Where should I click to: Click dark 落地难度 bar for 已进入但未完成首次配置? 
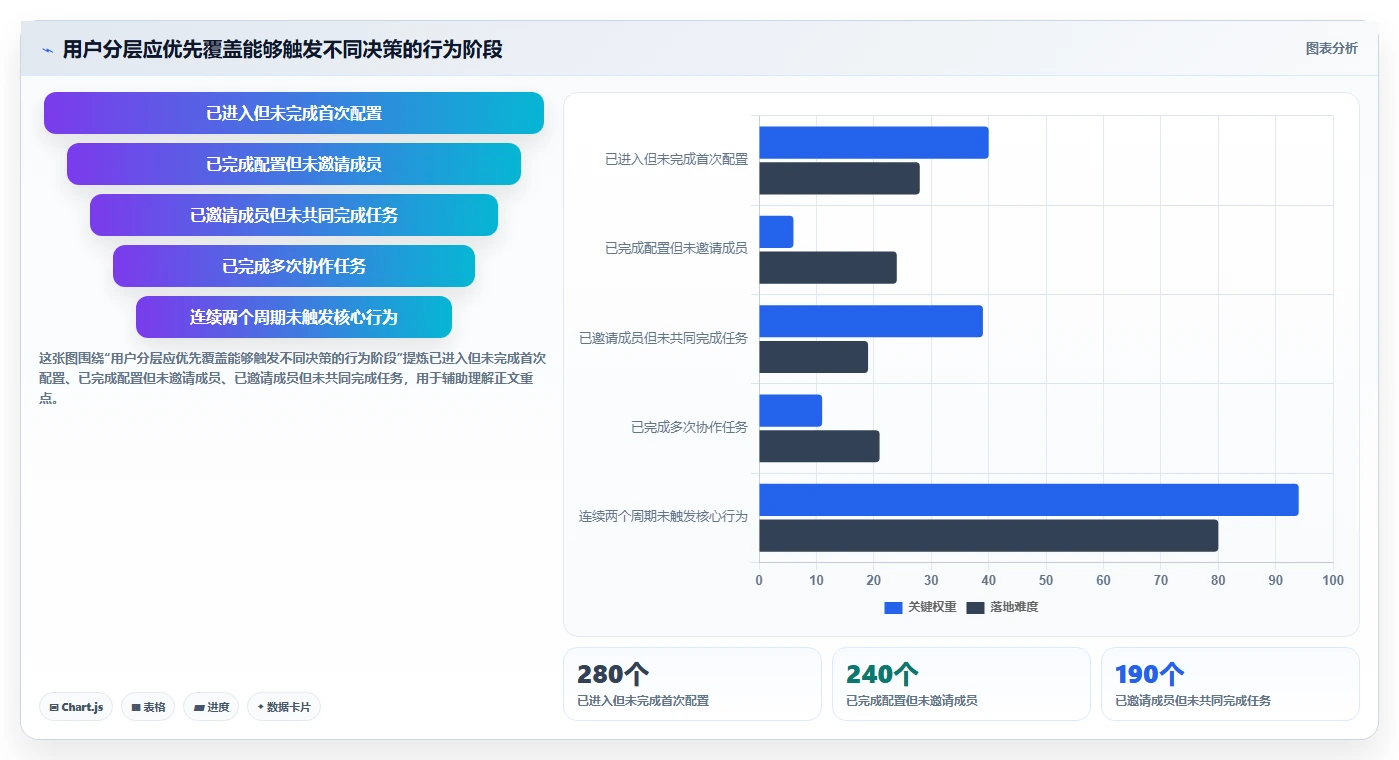pos(839,178)
